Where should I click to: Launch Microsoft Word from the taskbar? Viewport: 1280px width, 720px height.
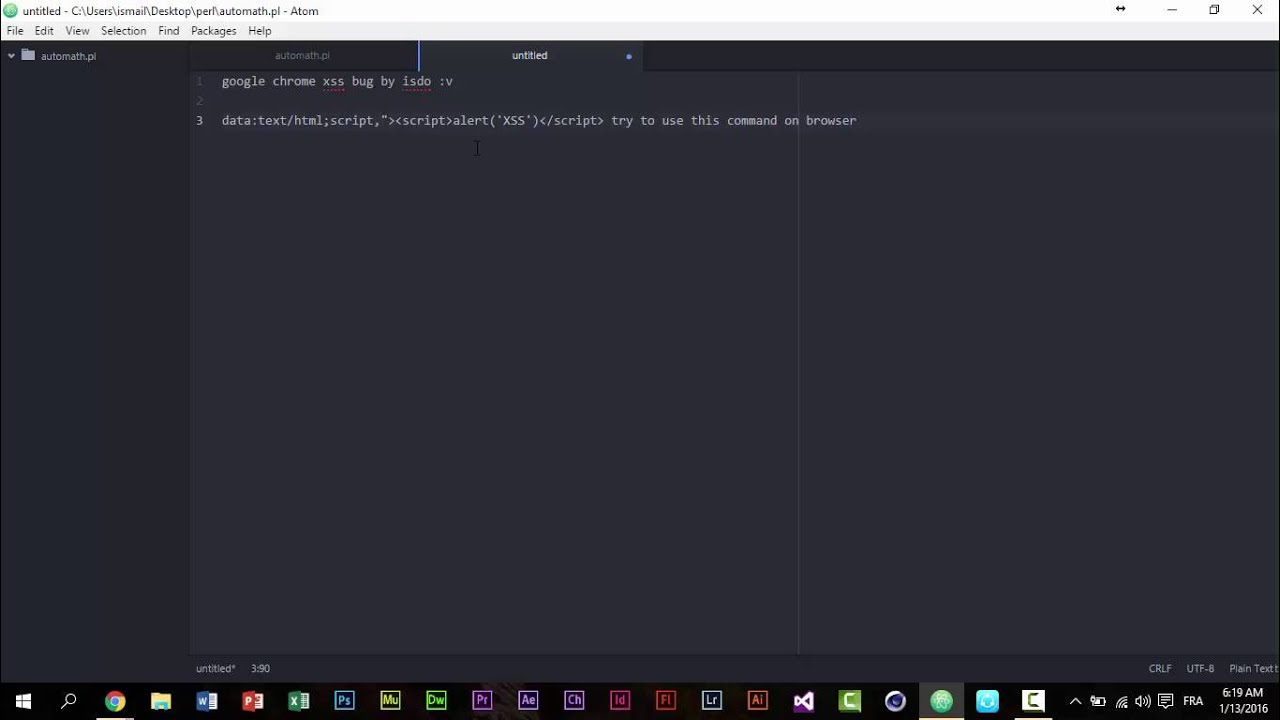tap(207, 701)
